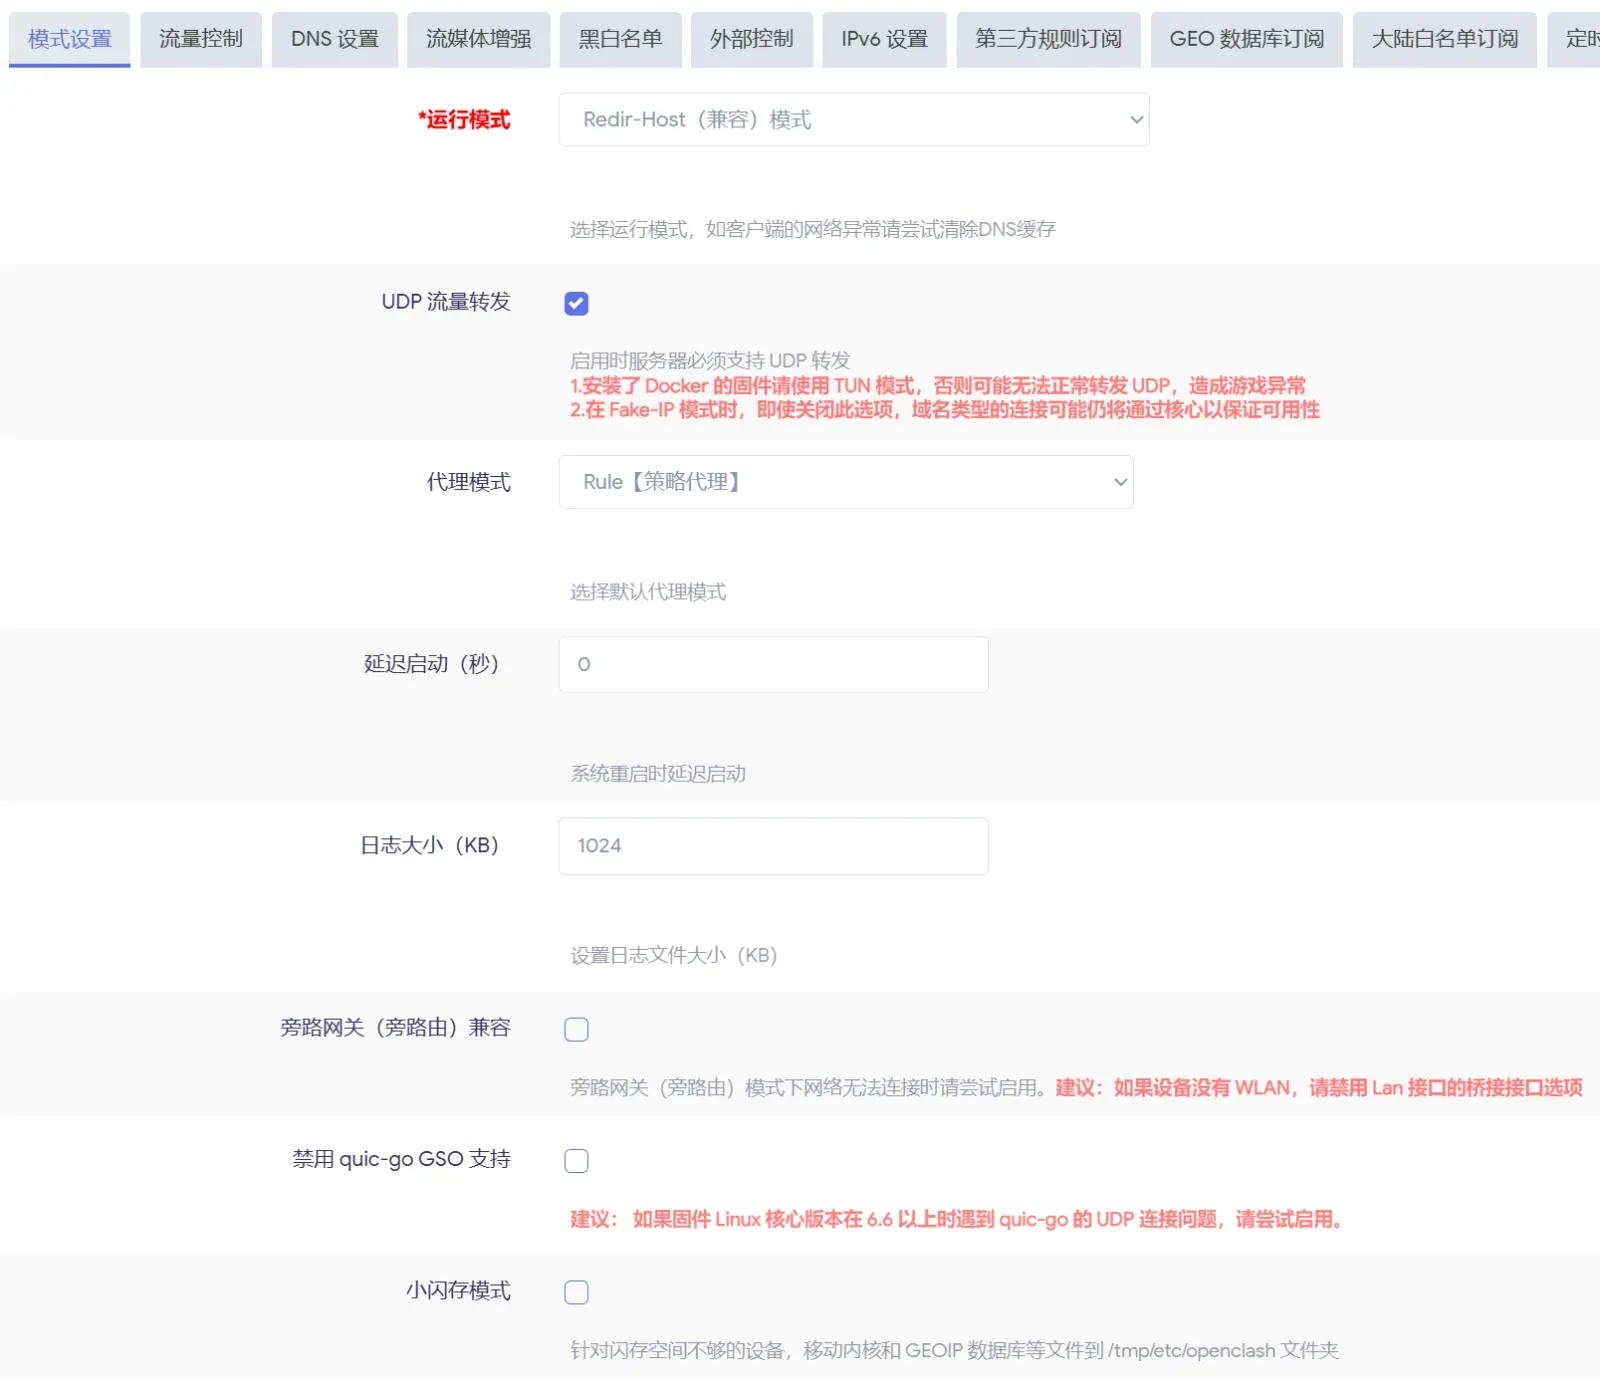Click the chevron on 代理模式 selector
Screen dimensions: 1600x1398
click(1120, 482)
